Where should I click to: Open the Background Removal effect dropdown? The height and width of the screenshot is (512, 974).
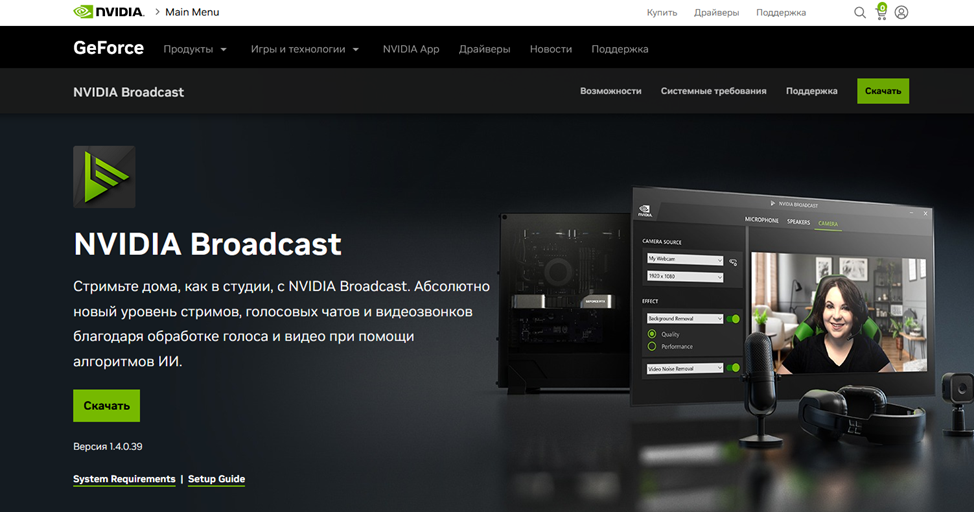coord(685,318)
